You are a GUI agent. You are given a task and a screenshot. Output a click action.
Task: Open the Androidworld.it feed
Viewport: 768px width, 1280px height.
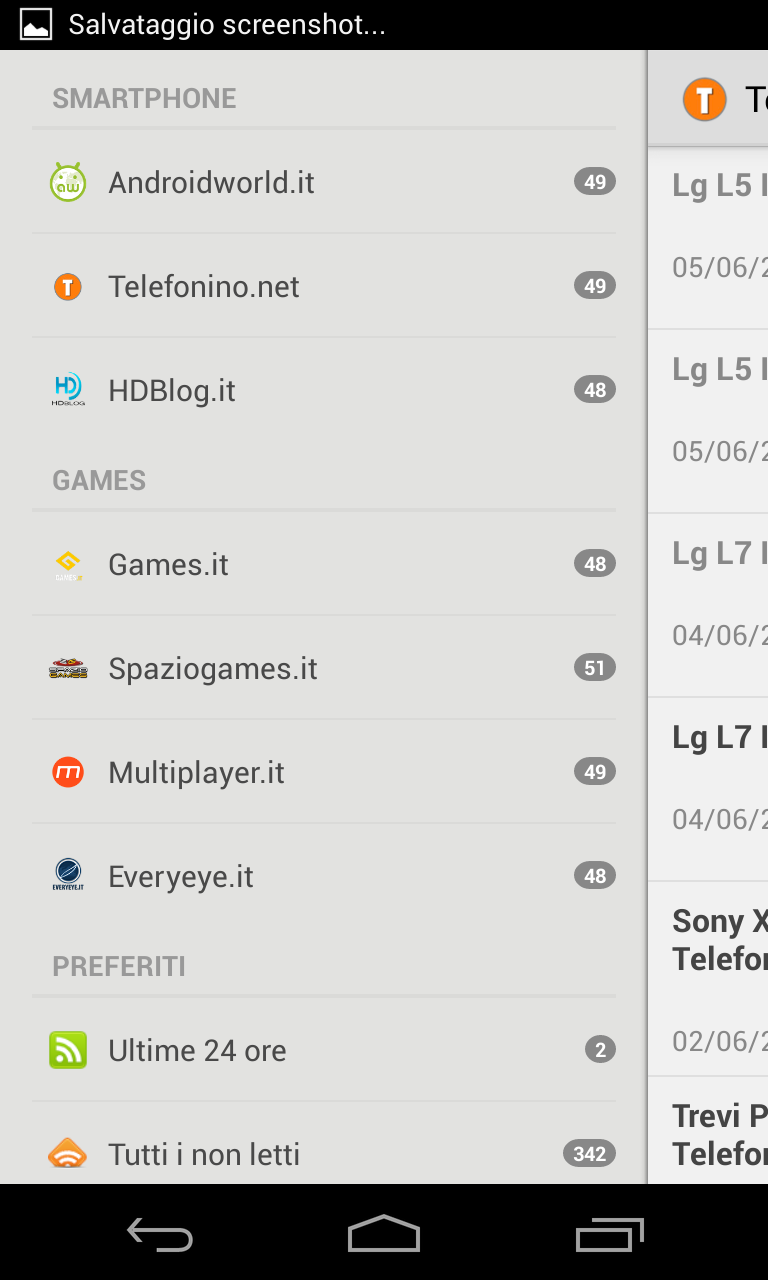coord(324,182)
